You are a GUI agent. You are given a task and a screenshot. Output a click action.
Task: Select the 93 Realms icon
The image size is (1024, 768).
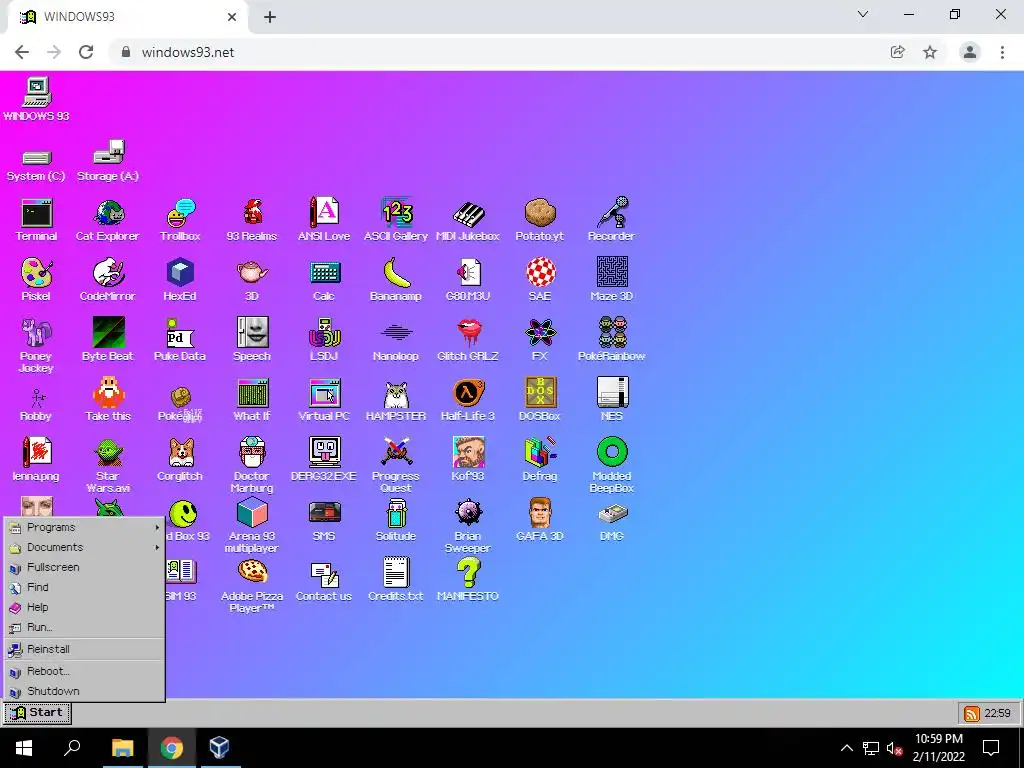[251, 220]
